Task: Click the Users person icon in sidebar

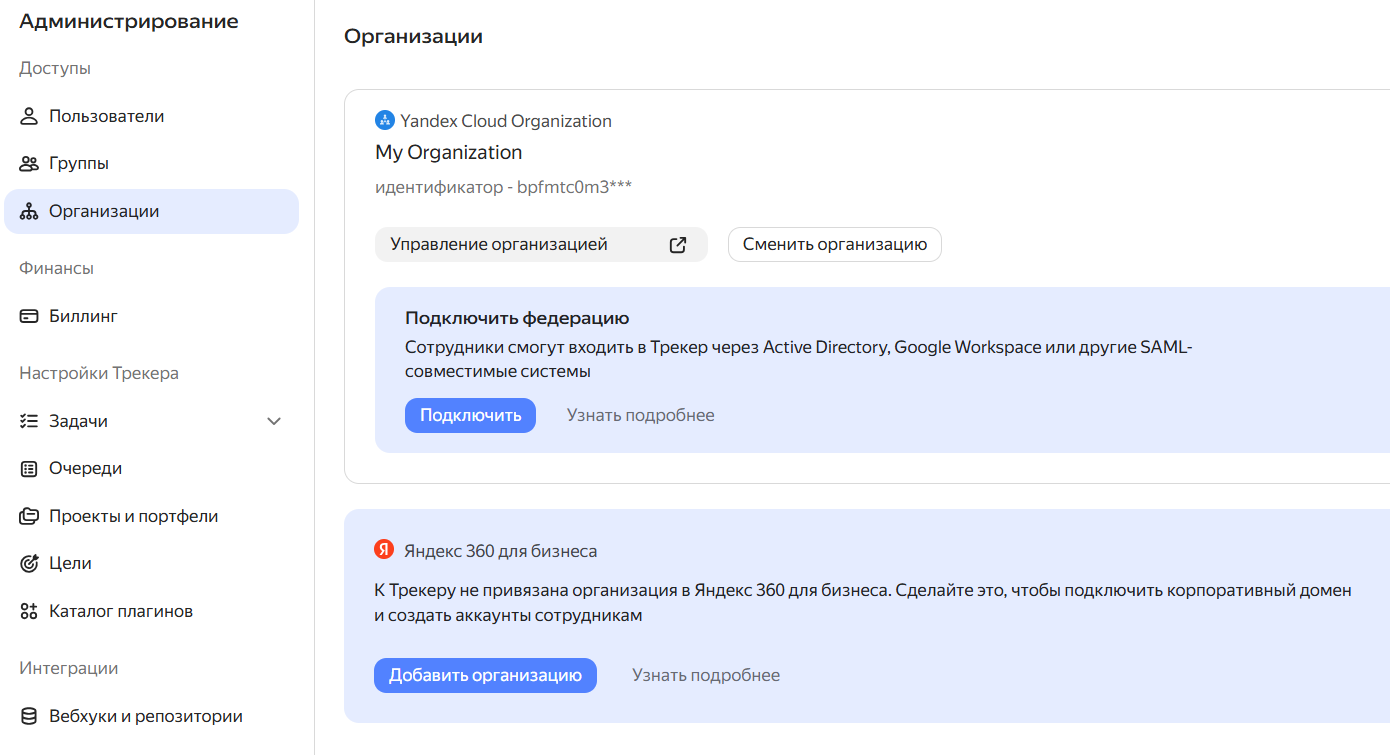Action: (29, 116)
